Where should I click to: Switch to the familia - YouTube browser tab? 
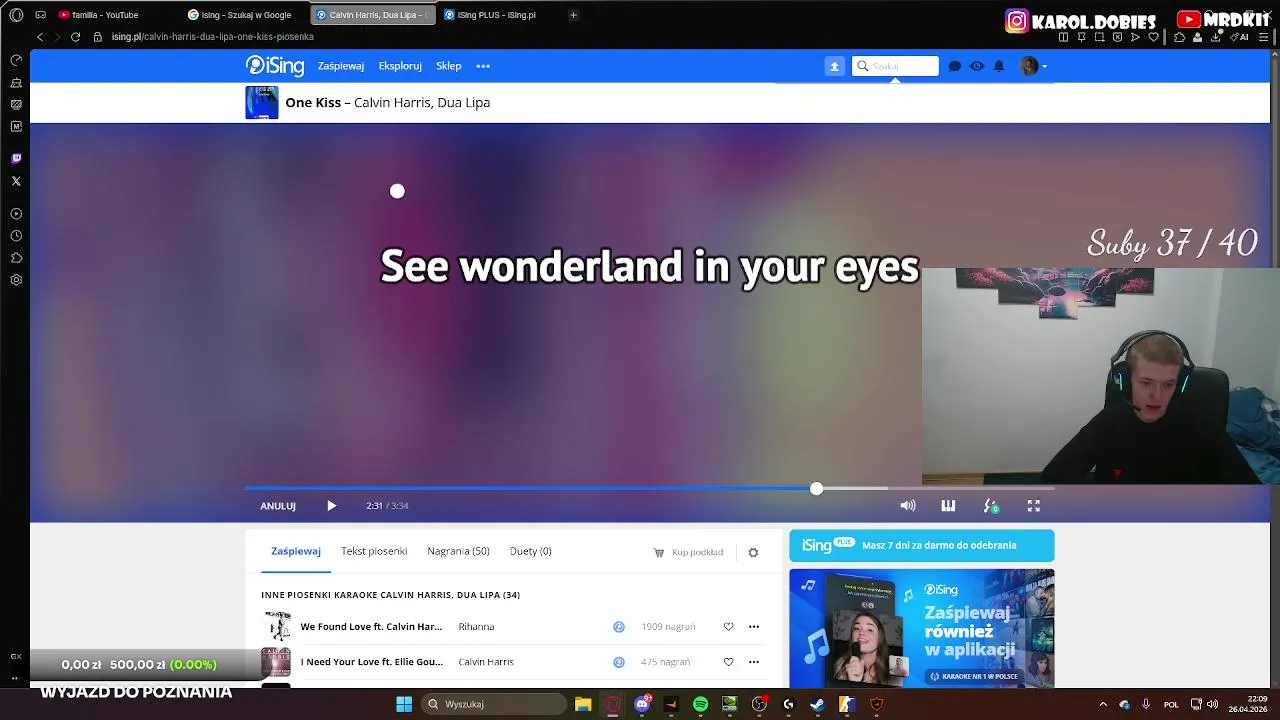pos(98,15)
